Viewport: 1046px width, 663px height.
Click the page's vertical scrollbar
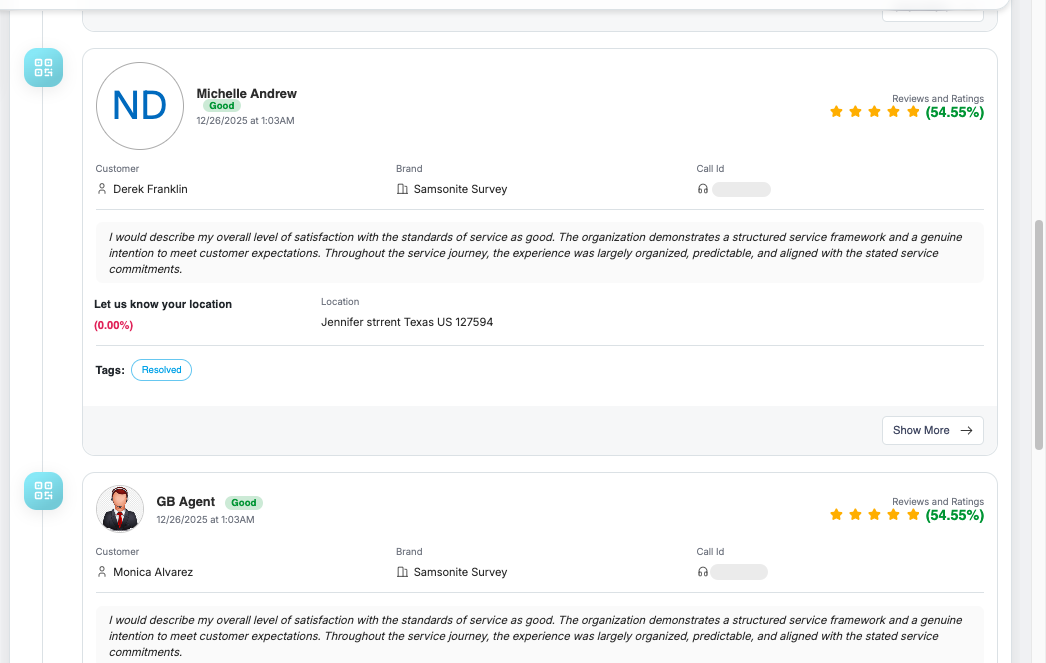click(1038, 335)
